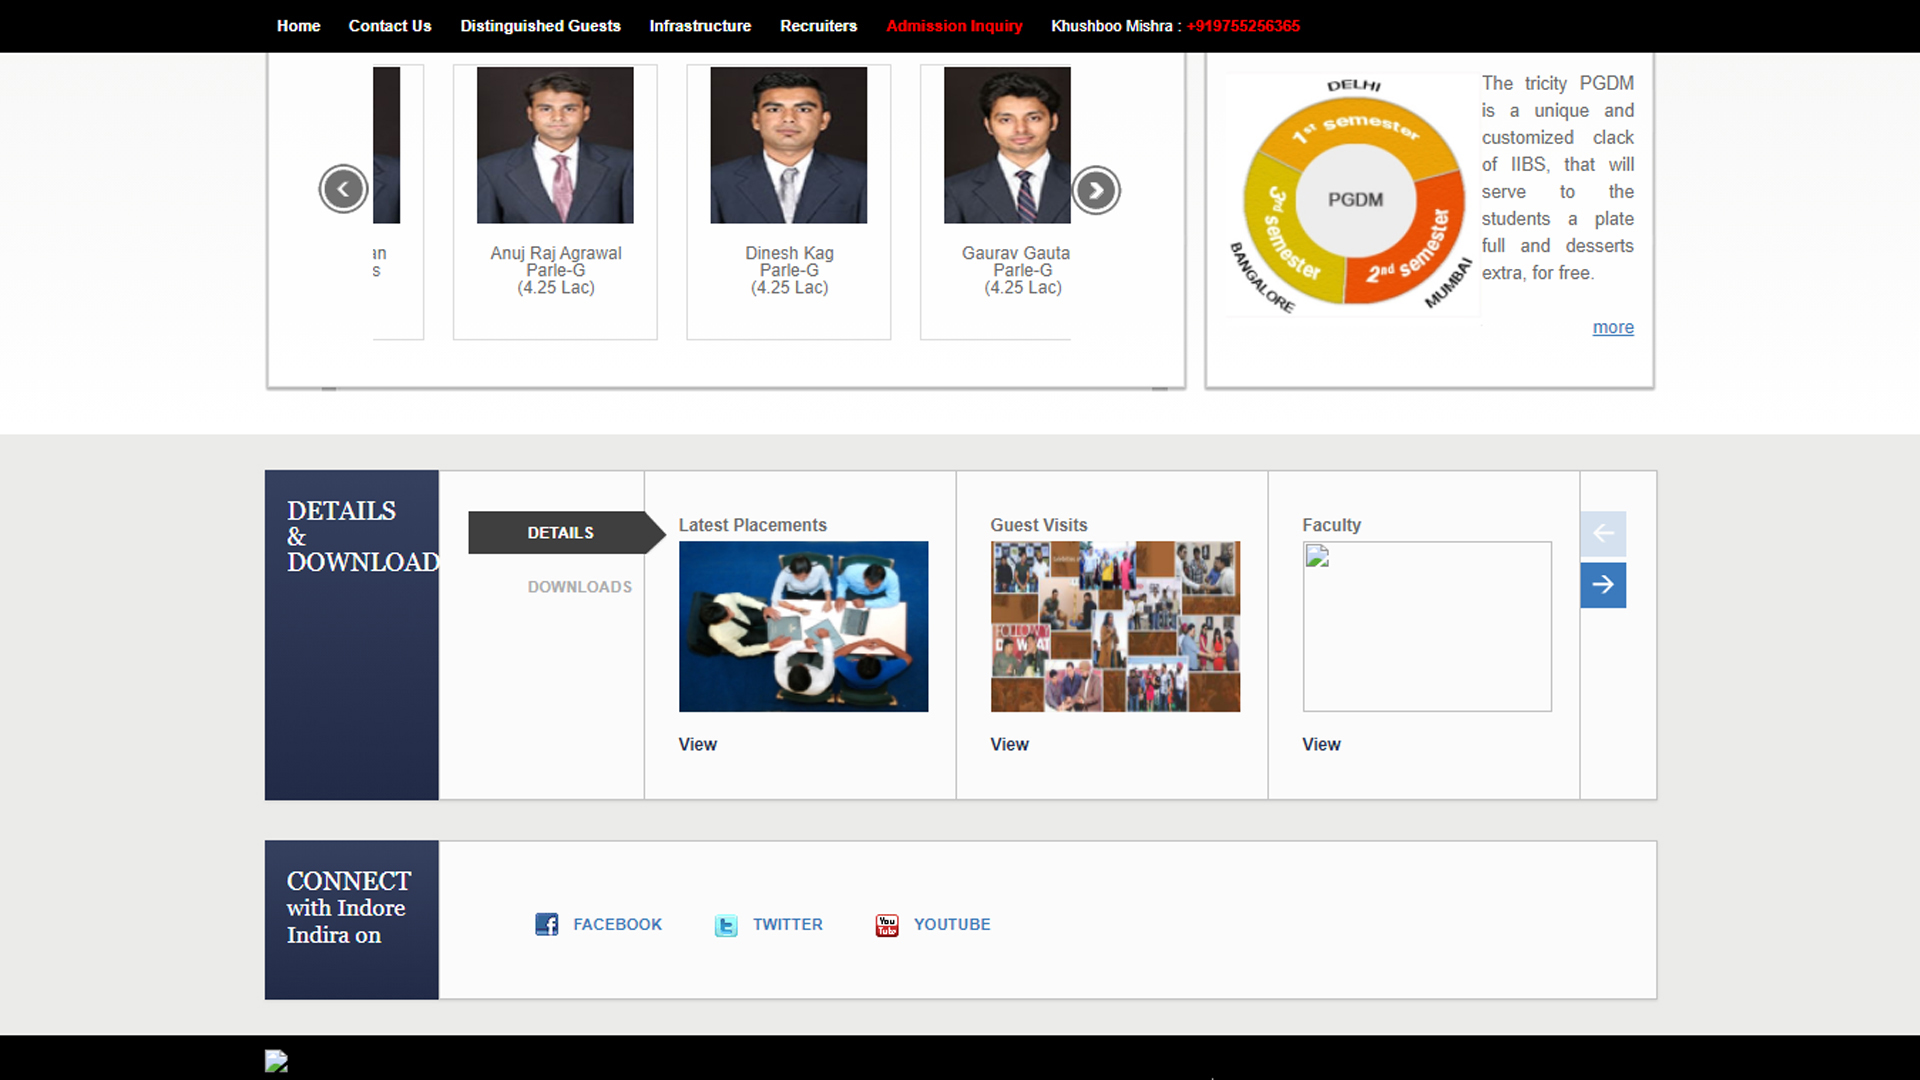The width and height of the screenshot is (1920, 1080).
Task: Click the name Gaurav Gauta
Action: (x=1015, y=253)
